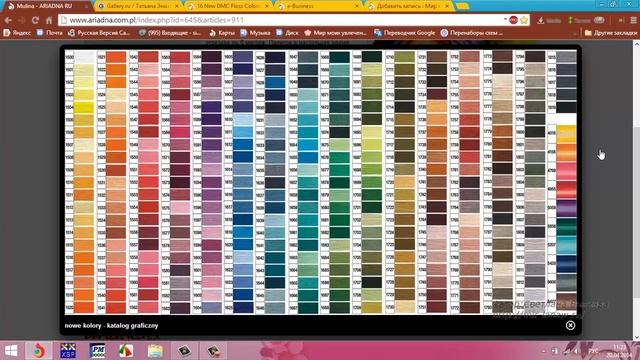Open a new tab button
The height and width of the screenshot is (360, 640).
coord(462,6)
